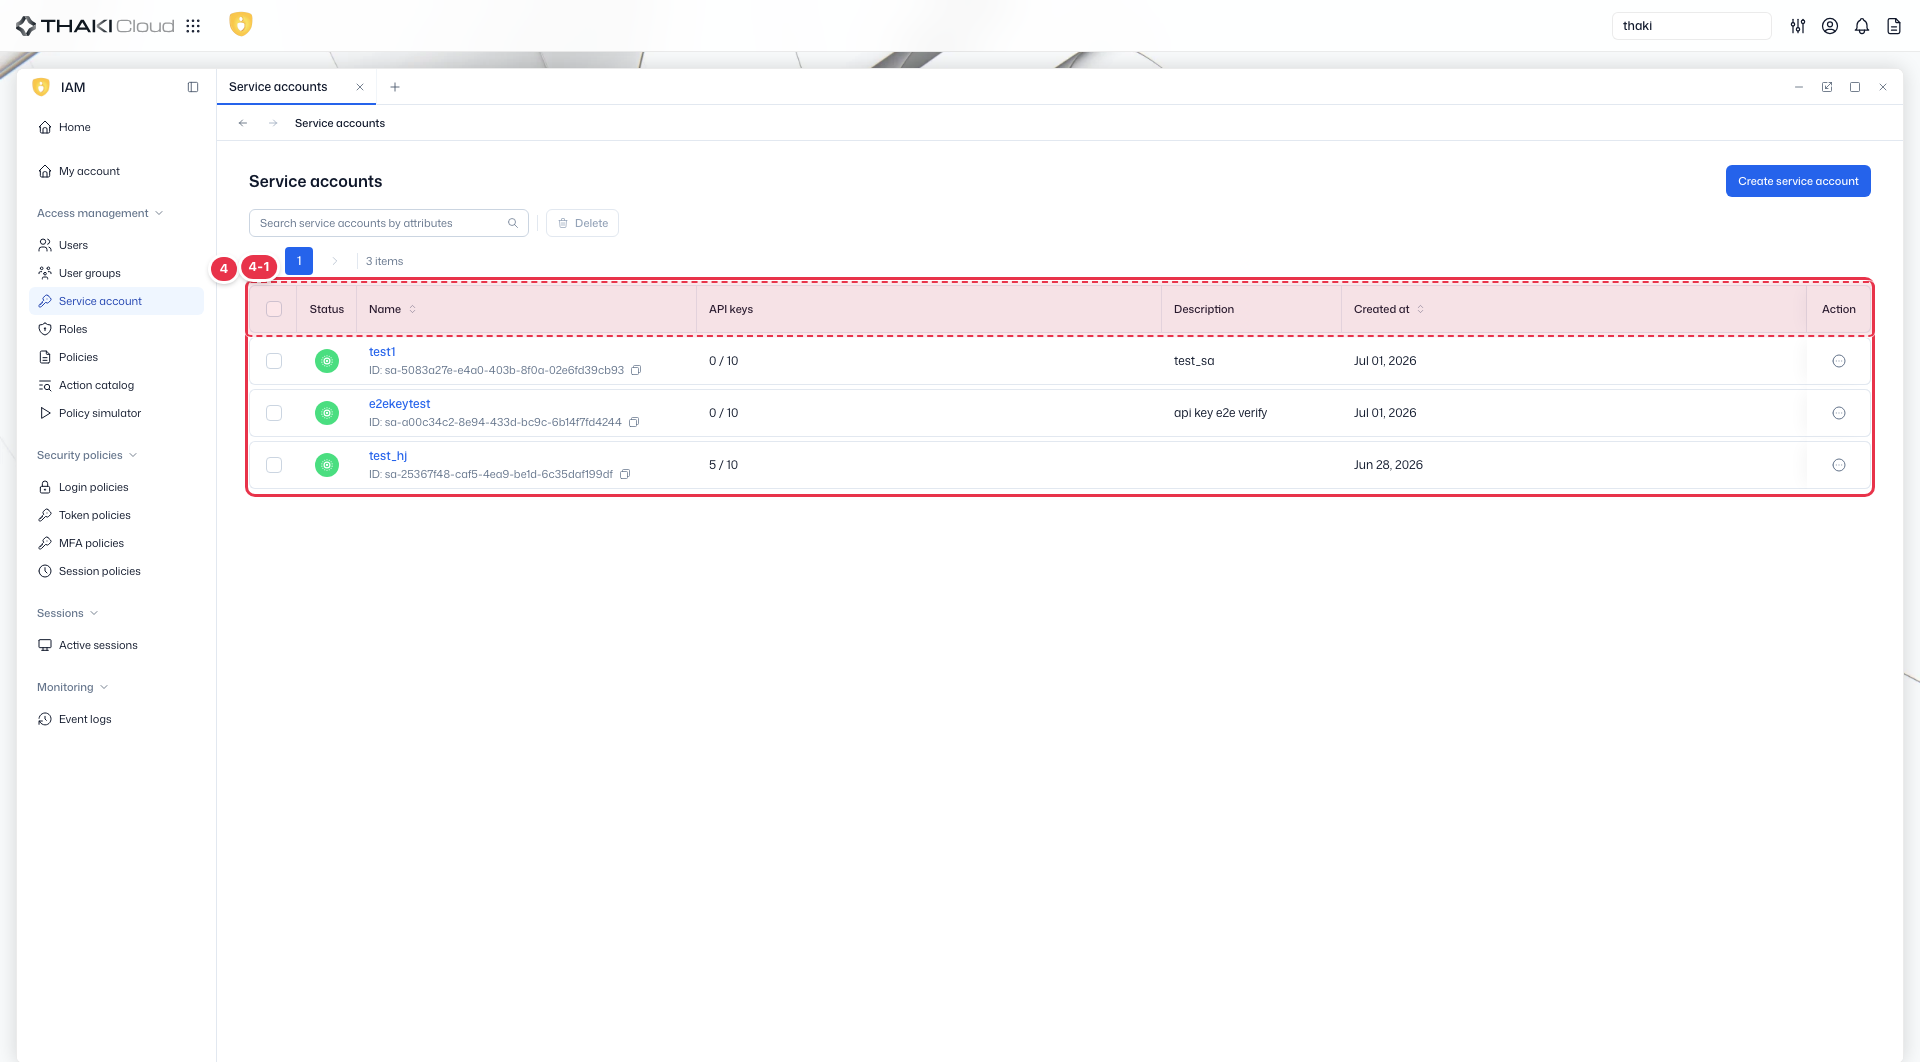The image size is (1920, 1062).
Task: Open action menu for test1 row
Action: coord(1839,361)
